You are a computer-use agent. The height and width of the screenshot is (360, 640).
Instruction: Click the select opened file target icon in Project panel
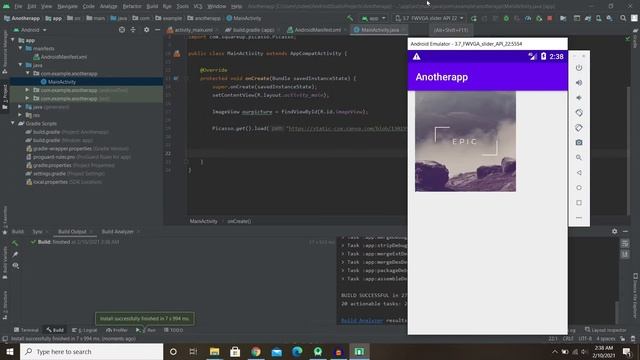[122, 30]
